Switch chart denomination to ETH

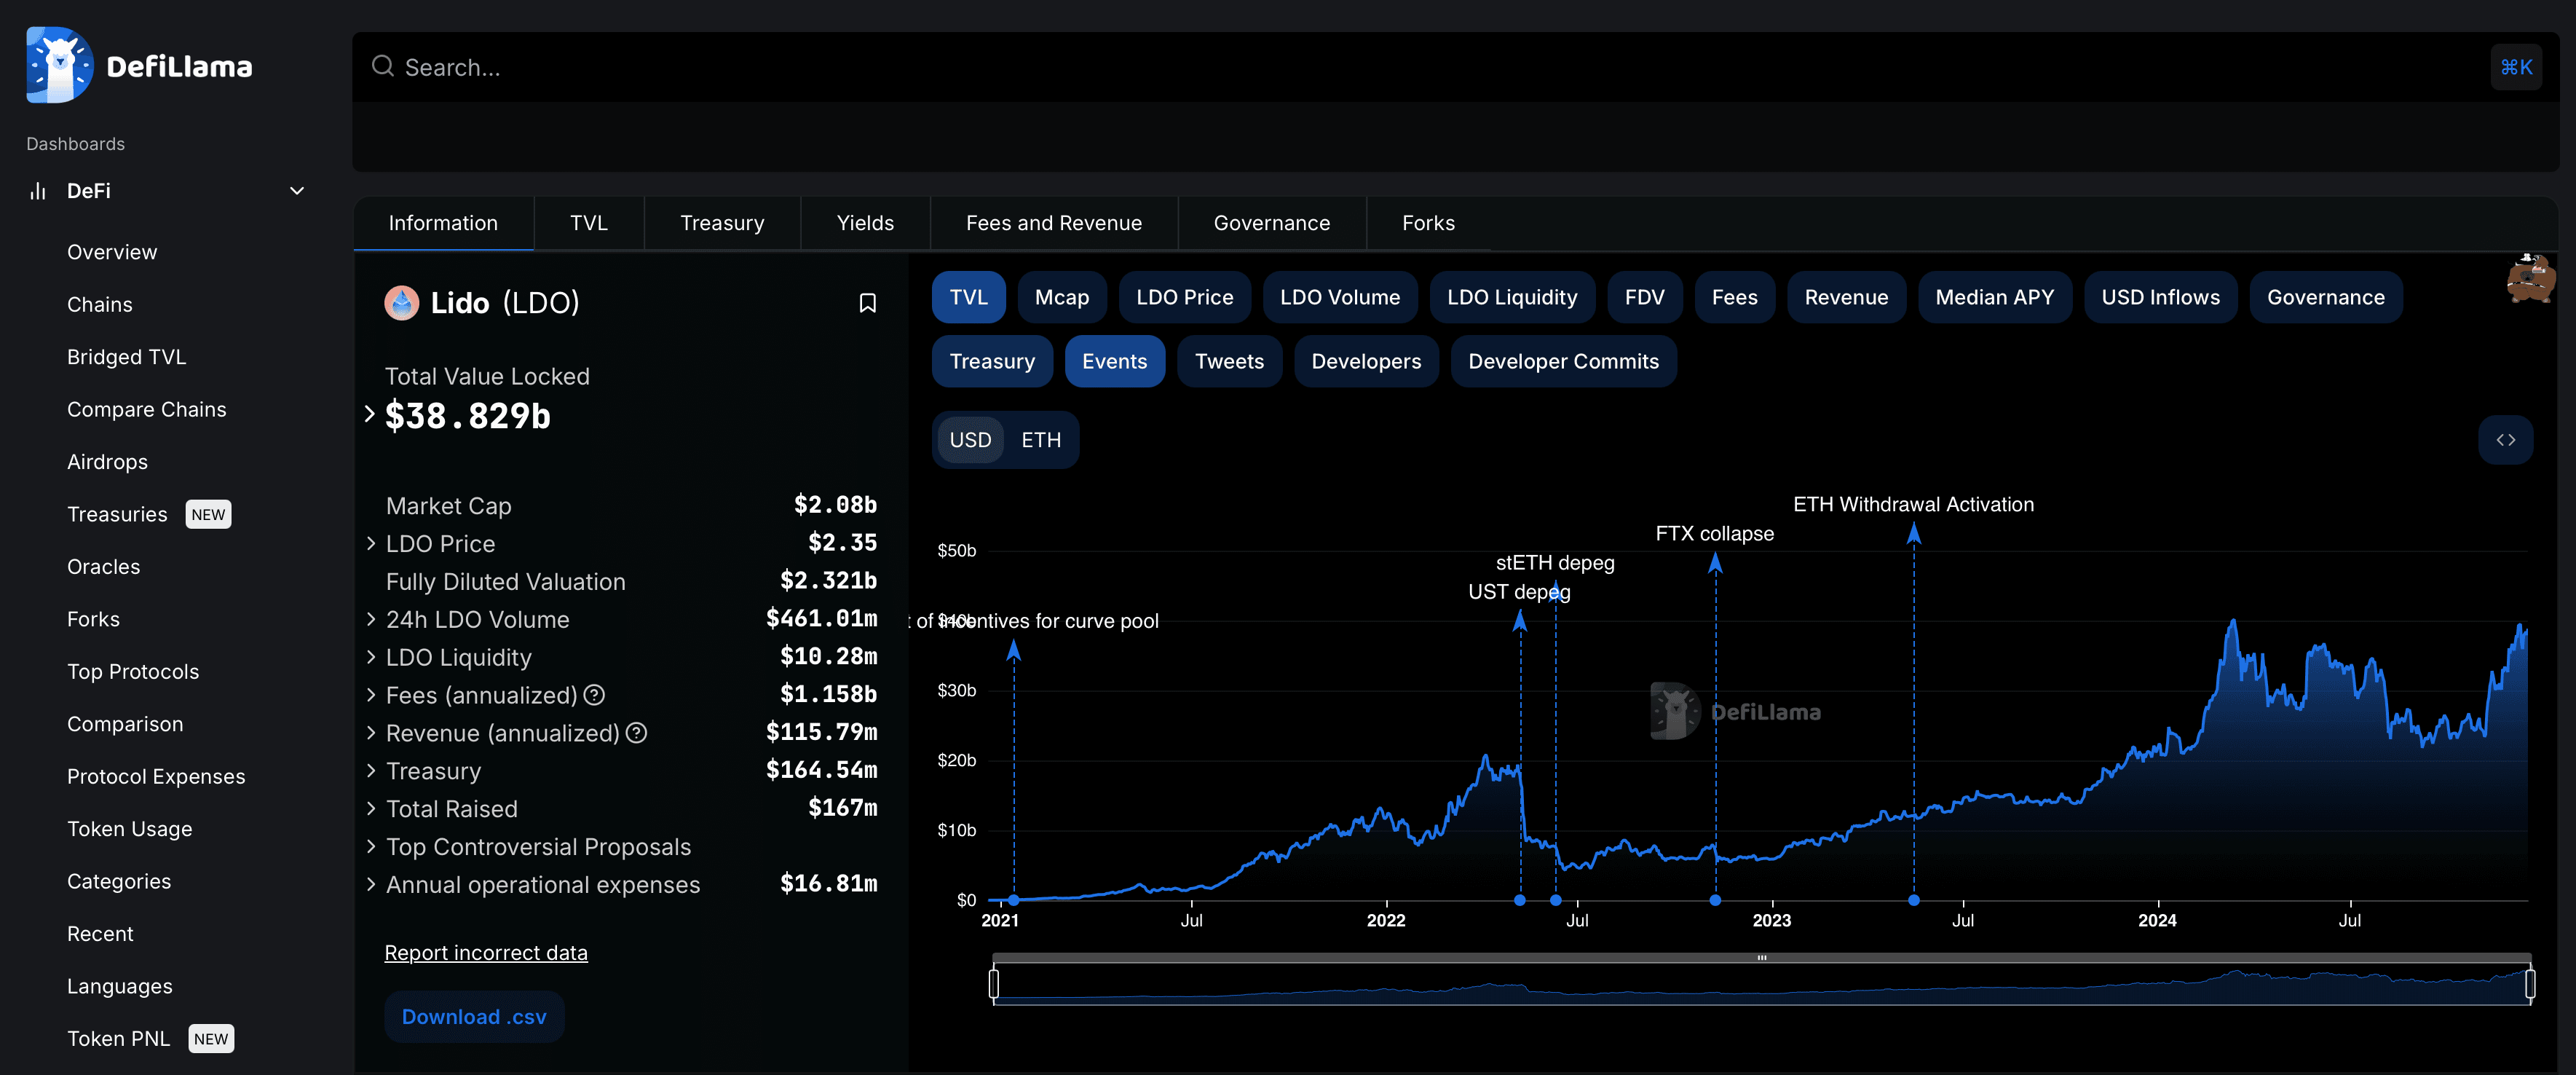1040,440
